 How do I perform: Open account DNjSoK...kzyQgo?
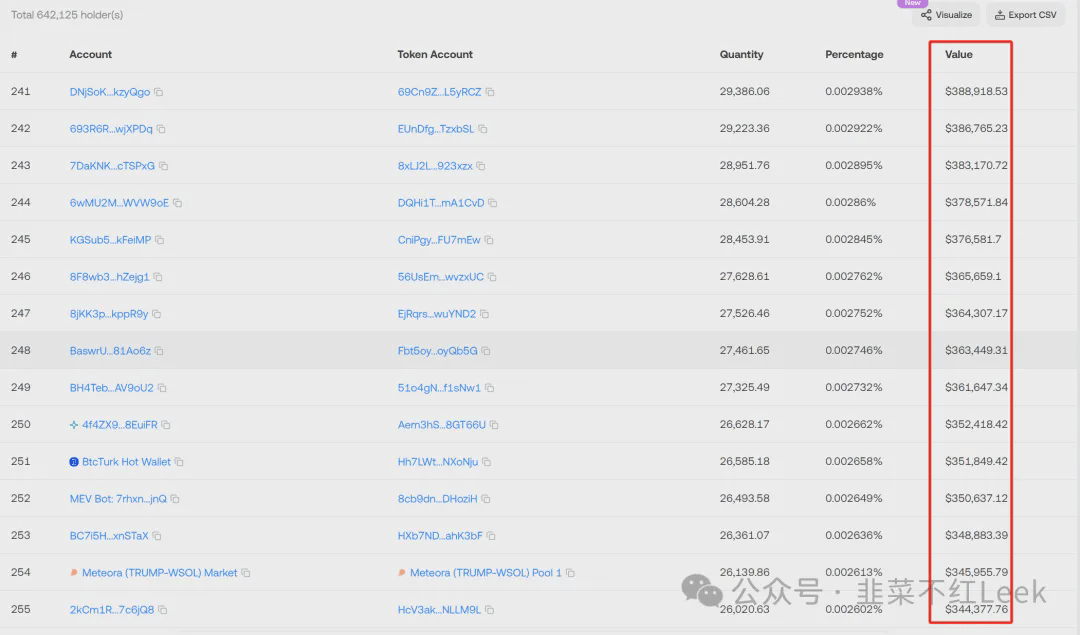[x=110, y=92]
